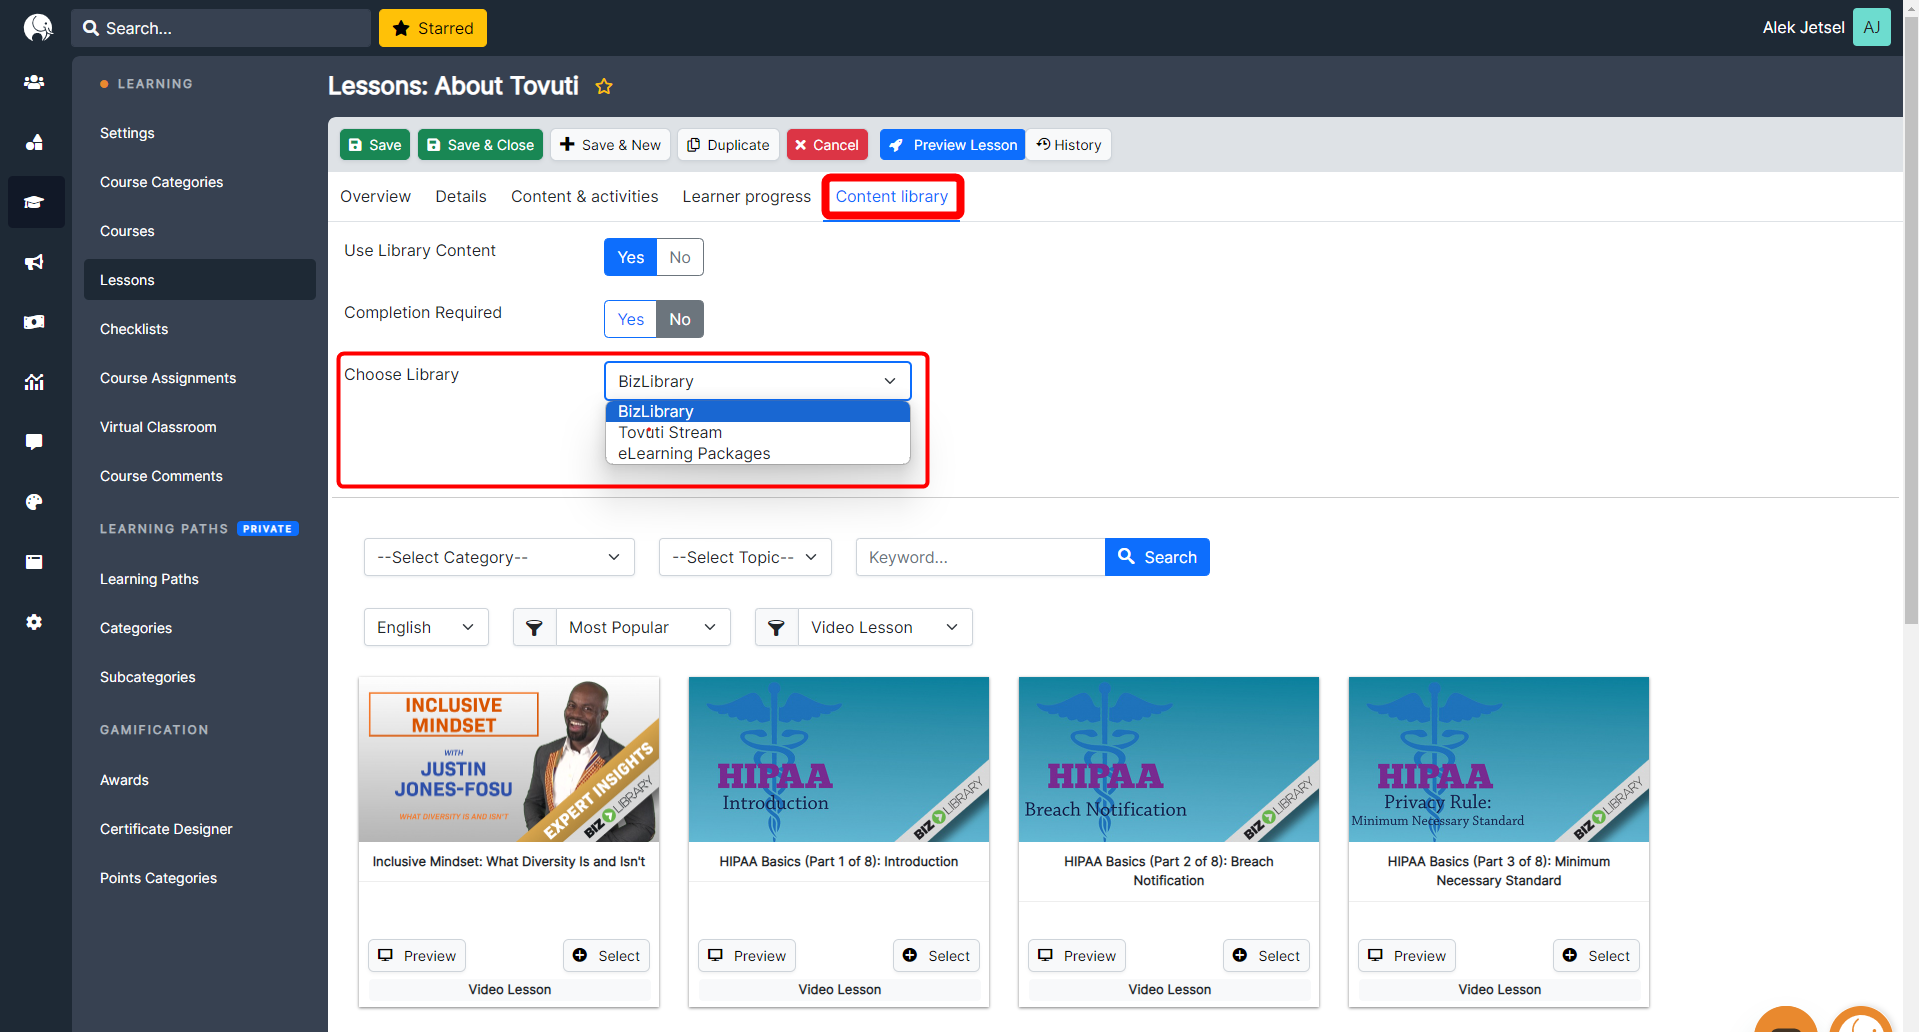Viewport: 1919px width, 1032px height.
Task: Open the megaphone sidebar icon
Action: (34, 262)
